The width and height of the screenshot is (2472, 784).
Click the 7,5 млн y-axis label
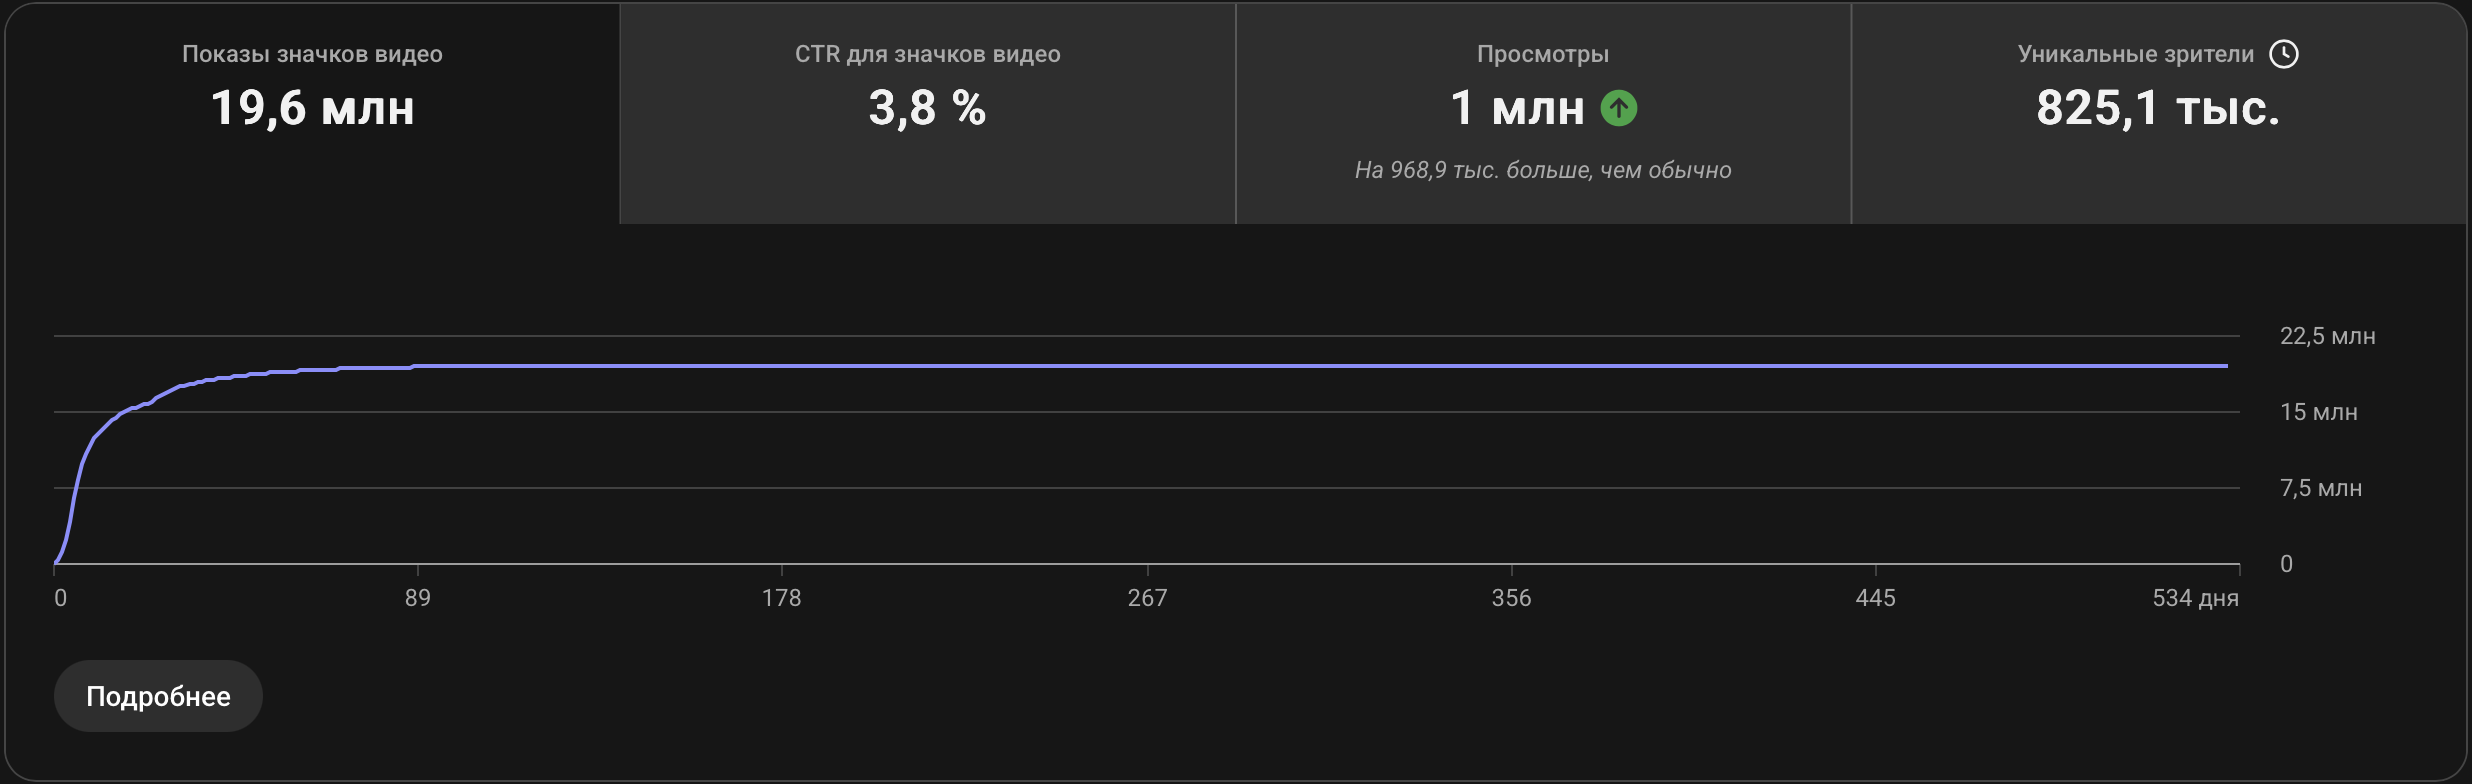2320,488
